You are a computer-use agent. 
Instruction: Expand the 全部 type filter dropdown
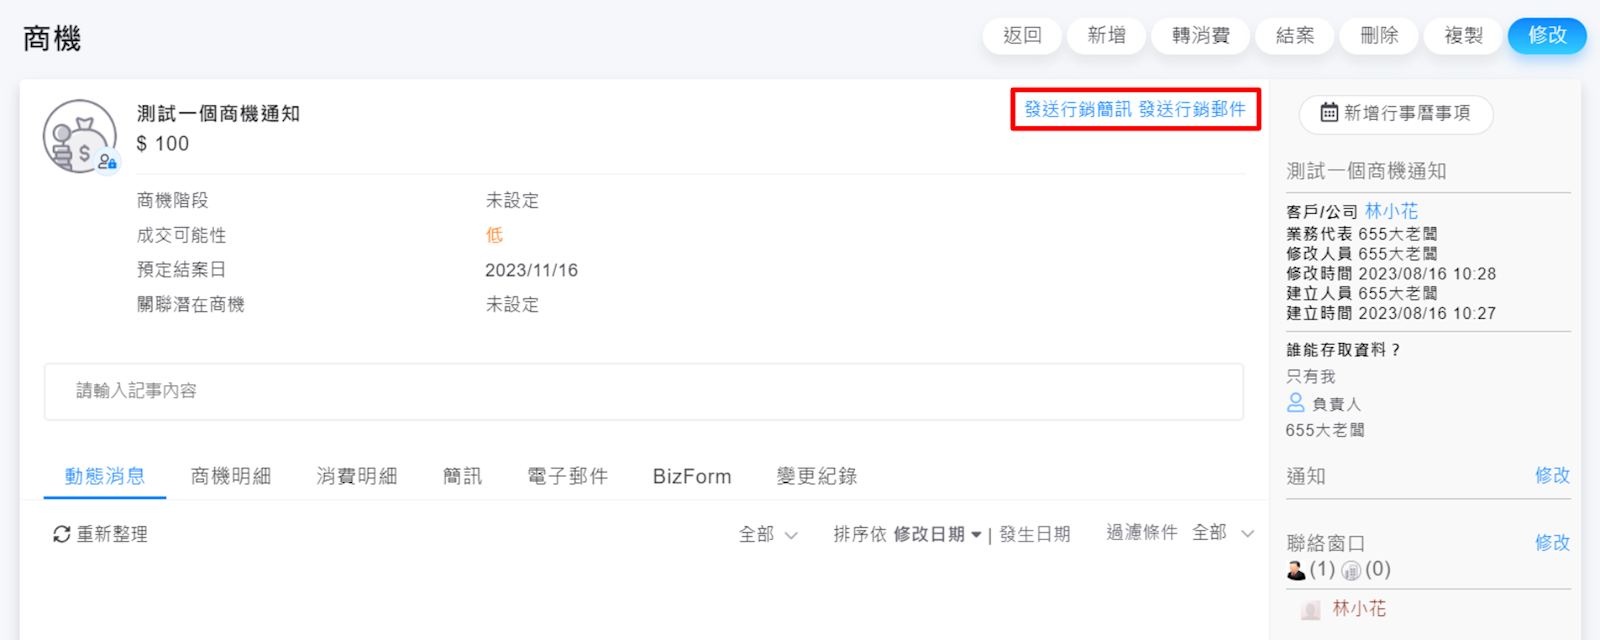(x=768, y=535)
